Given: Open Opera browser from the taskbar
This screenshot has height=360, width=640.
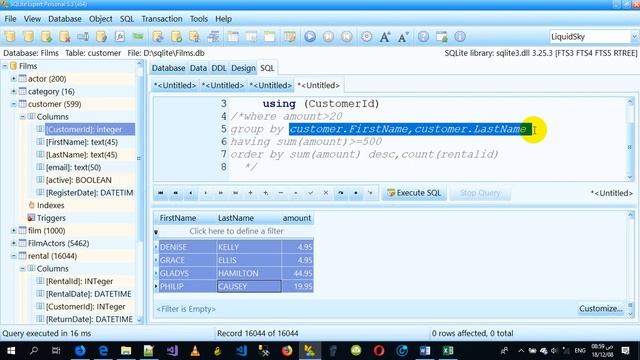Looking at the screenshot, I should pyautogui.click(x=379, y=351).
